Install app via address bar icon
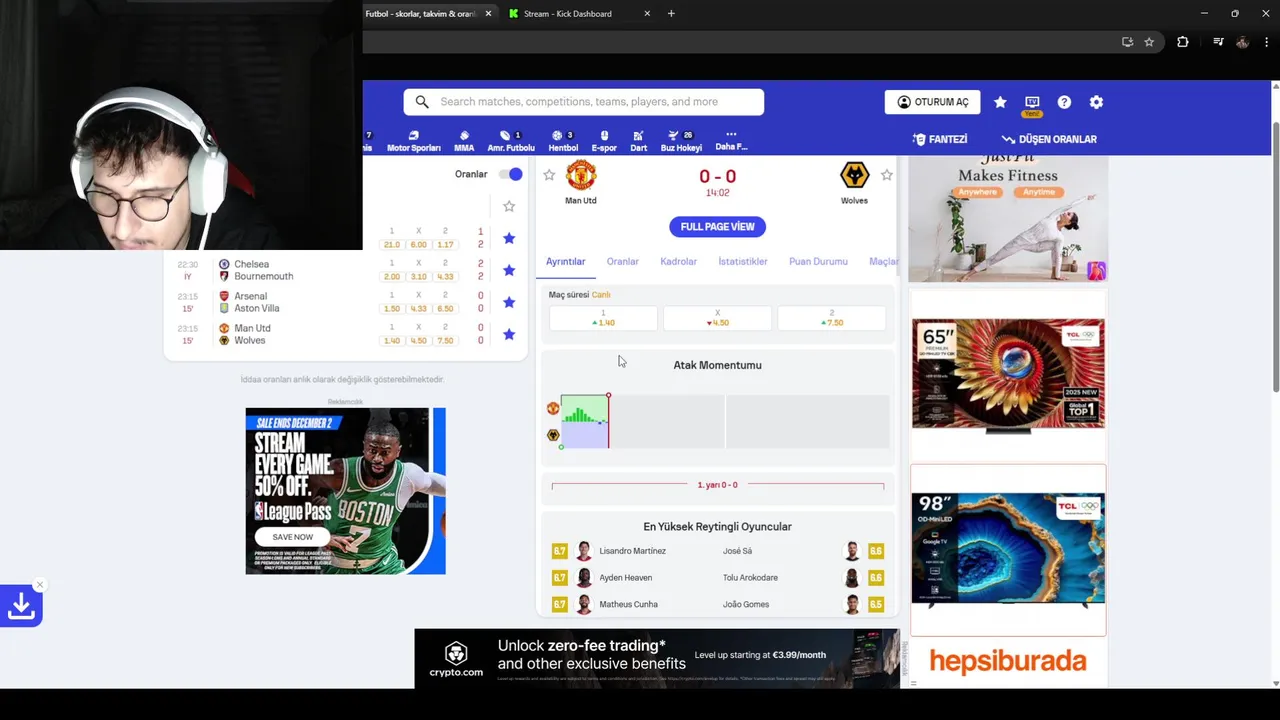This screenshot has height=720, width=1280. tap(1127, 42)
